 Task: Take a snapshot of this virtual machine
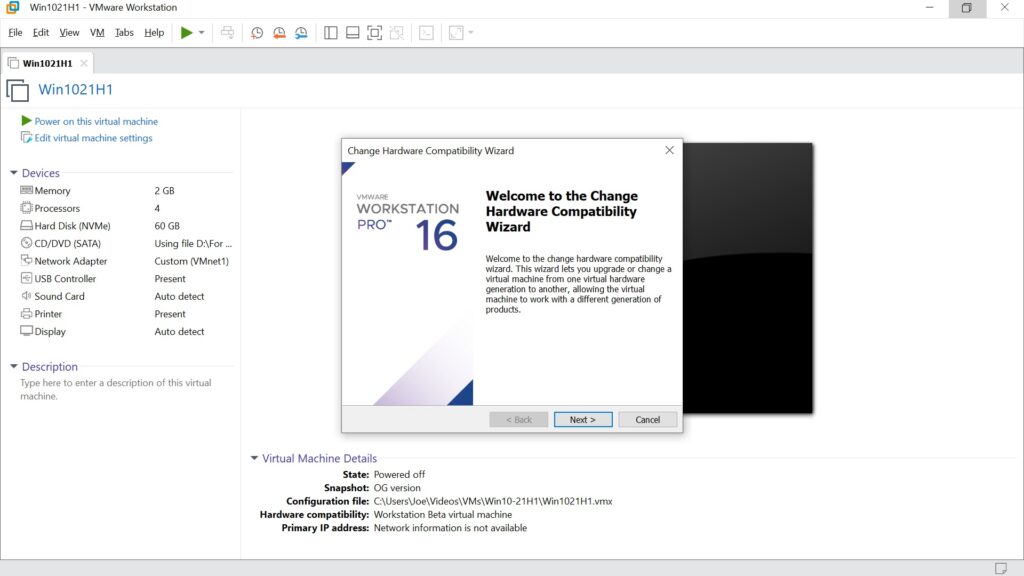[x=257, y=32]
